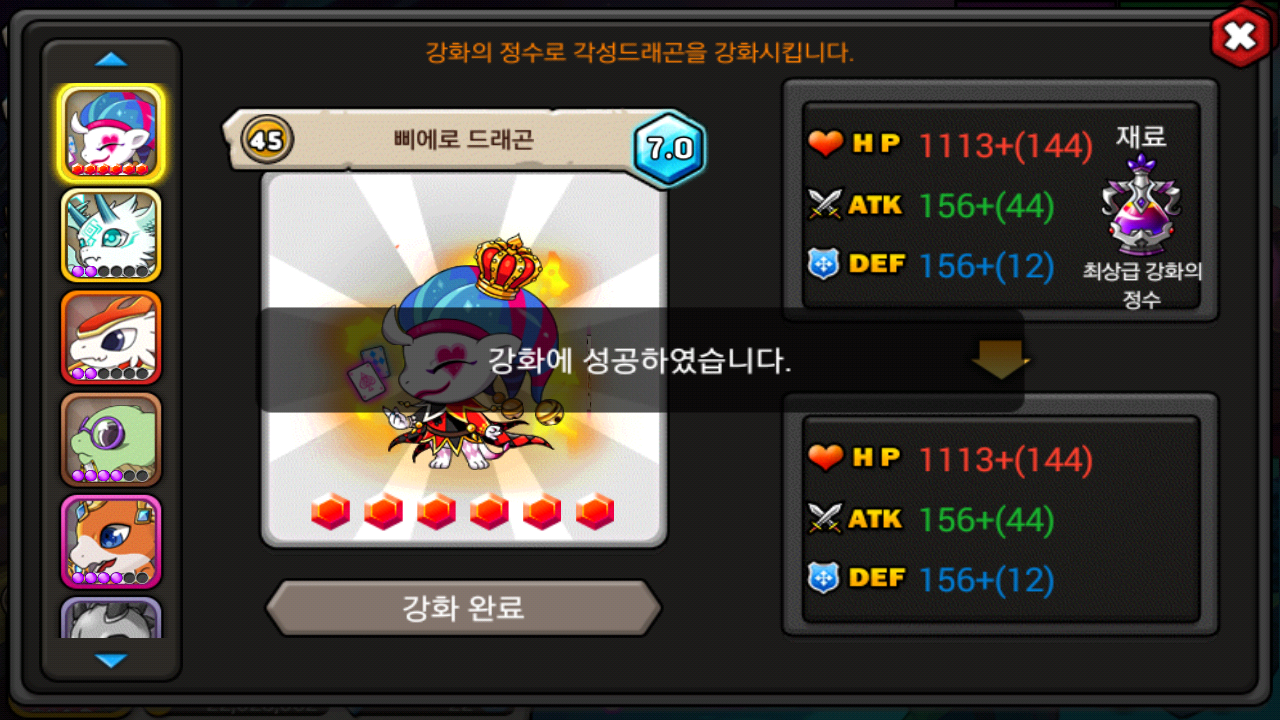The image size is (1280, 720).
Task: Select the white teal-horned dragon thumbnail
Action: point(111,235)
